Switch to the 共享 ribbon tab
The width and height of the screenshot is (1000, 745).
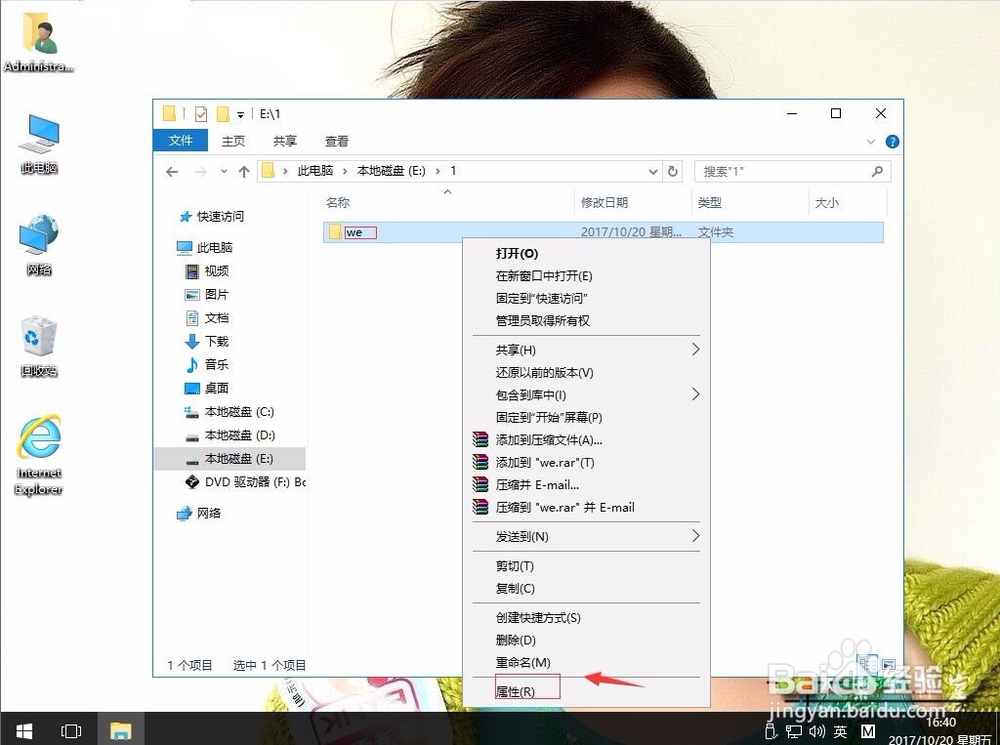click(284, 141)
